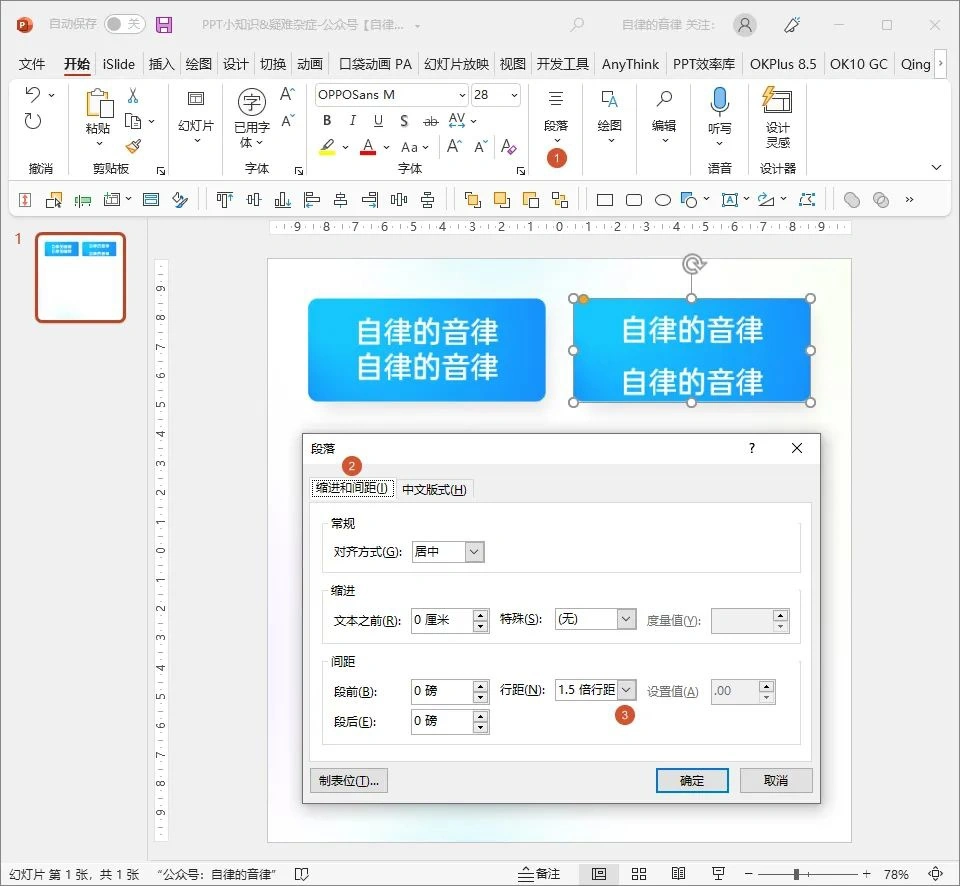960x886 pixels.
Task: Click the 确定 confirm button
Action: [692, 780]
